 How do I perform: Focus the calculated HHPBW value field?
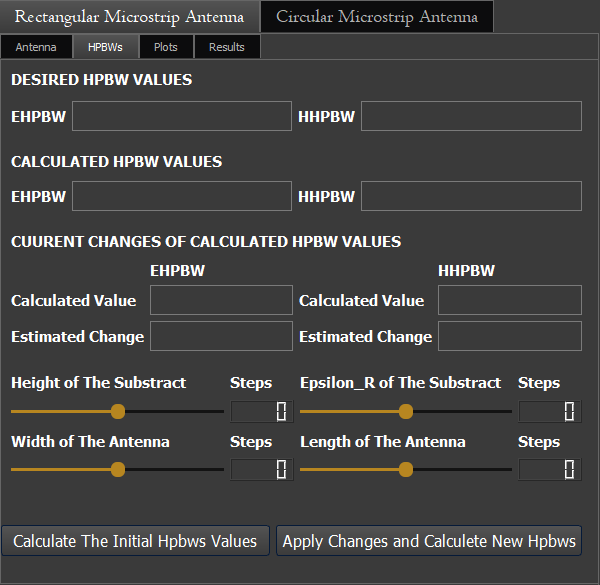(x=471, y=196)
